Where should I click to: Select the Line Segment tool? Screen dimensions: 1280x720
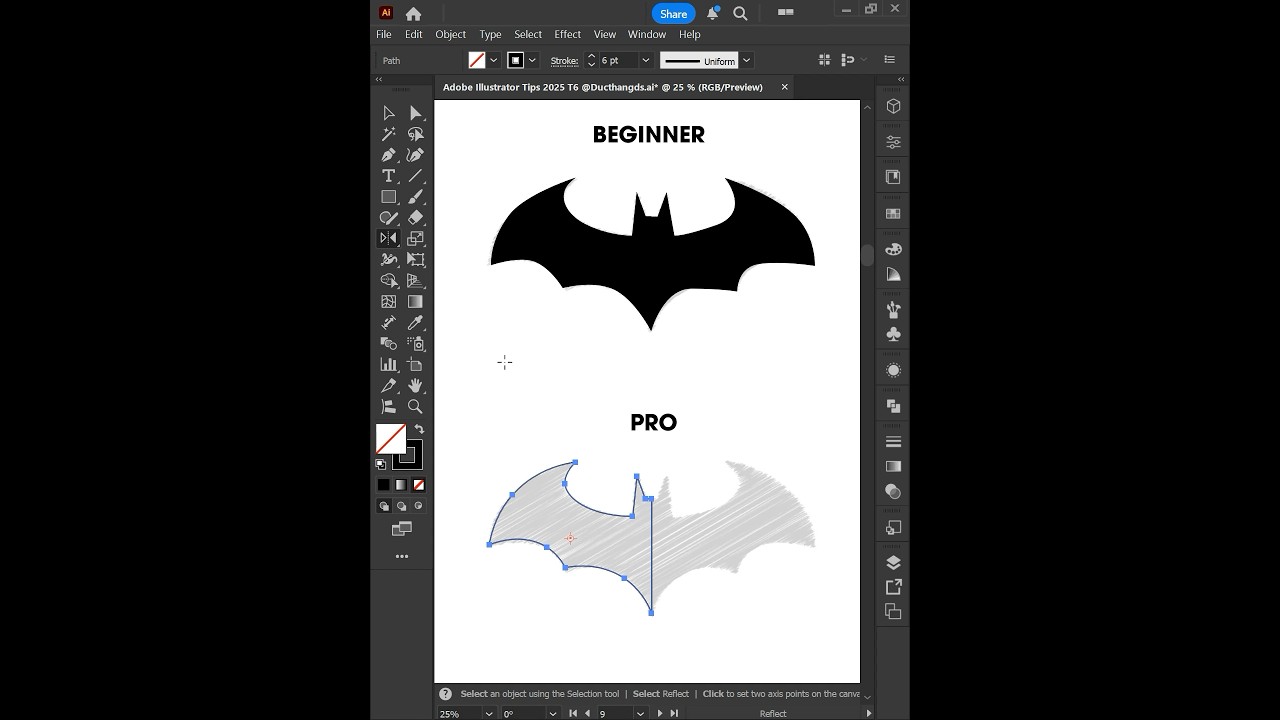coord(415,176)
